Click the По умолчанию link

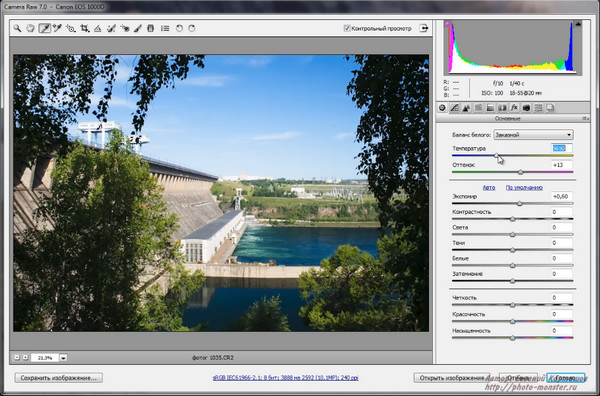[x=524, y=187]
